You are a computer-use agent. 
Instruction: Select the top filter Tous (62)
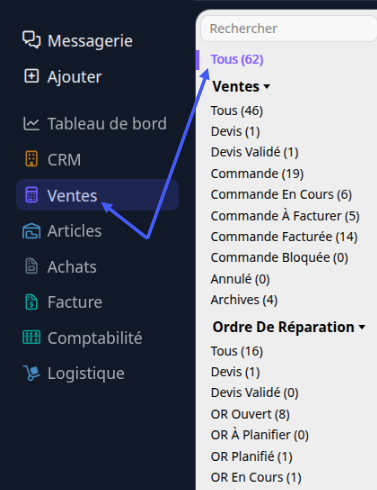coord(237,60)
